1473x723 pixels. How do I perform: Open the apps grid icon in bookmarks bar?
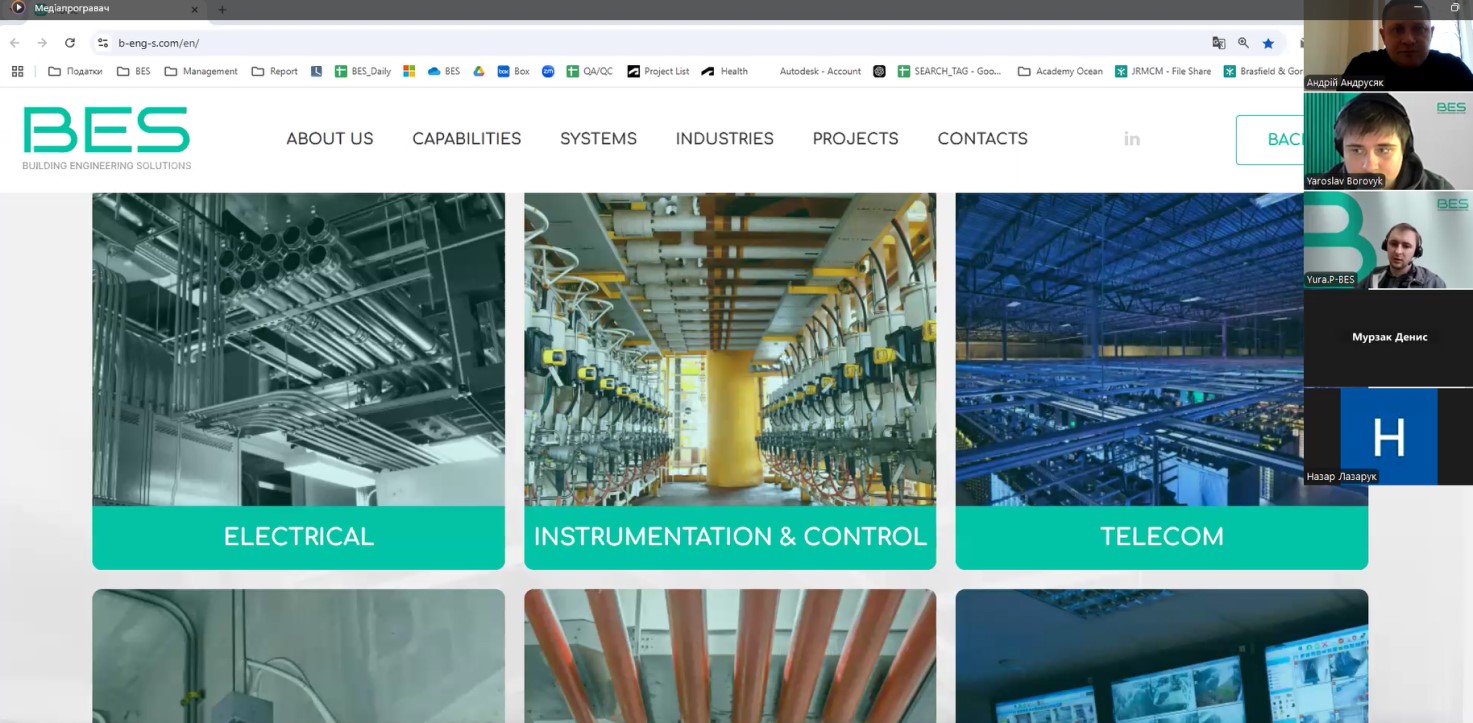click(17, 71)
